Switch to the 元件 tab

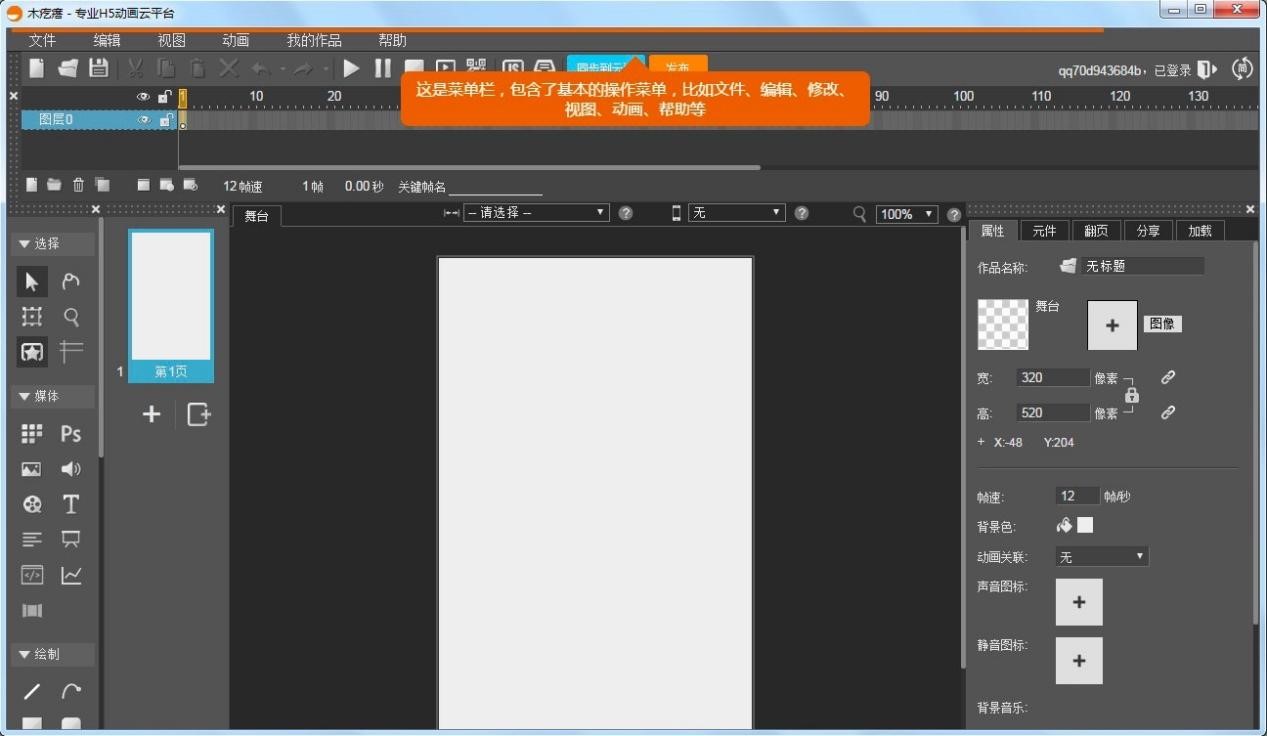1044,231
